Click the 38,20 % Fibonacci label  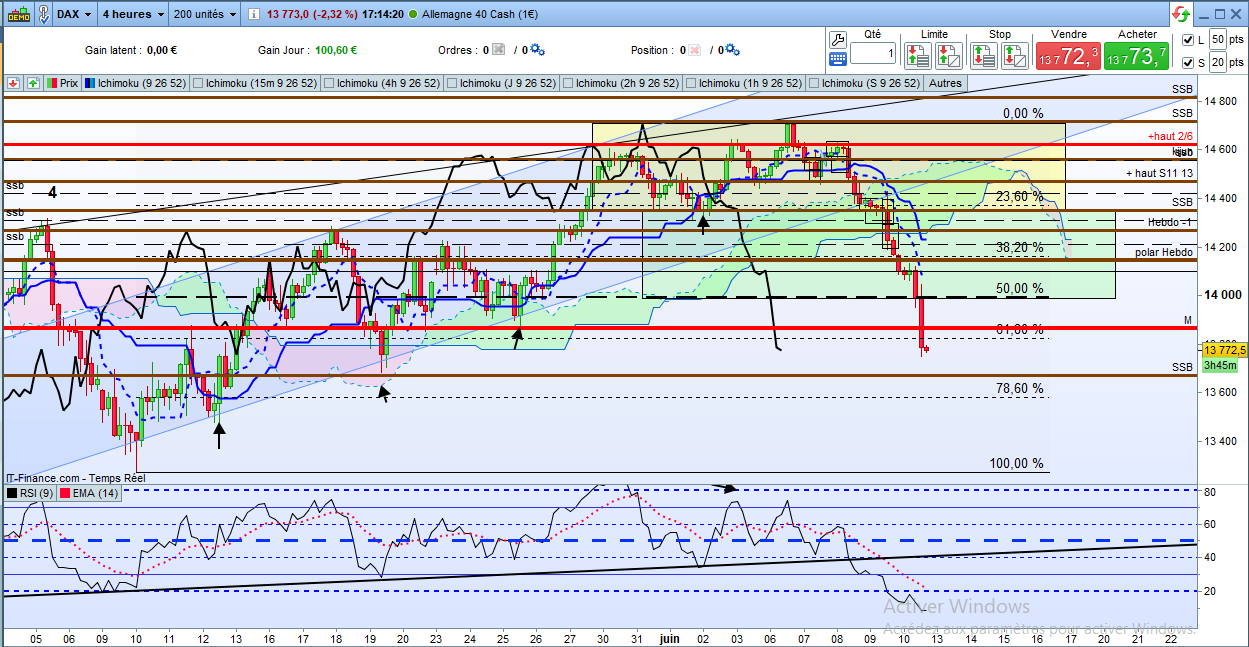pos(1020,247)
